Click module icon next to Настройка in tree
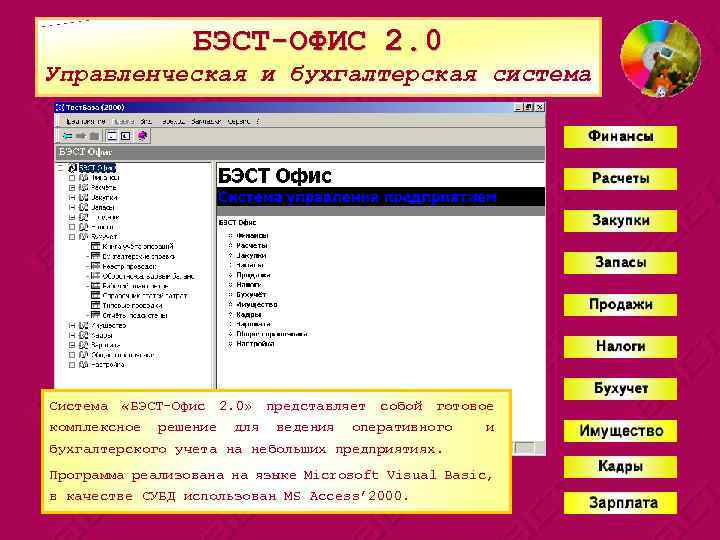The height and width of the screenshot is (540, 720). click(x=84, y=365)
